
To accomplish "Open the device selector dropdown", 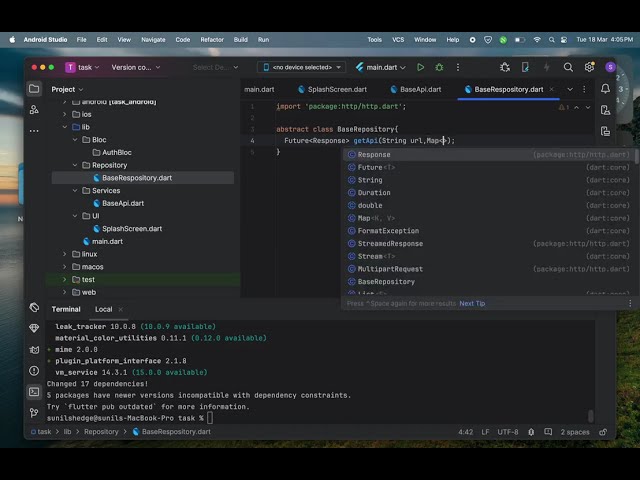I will pyautogui.click(x=302, y=67).
